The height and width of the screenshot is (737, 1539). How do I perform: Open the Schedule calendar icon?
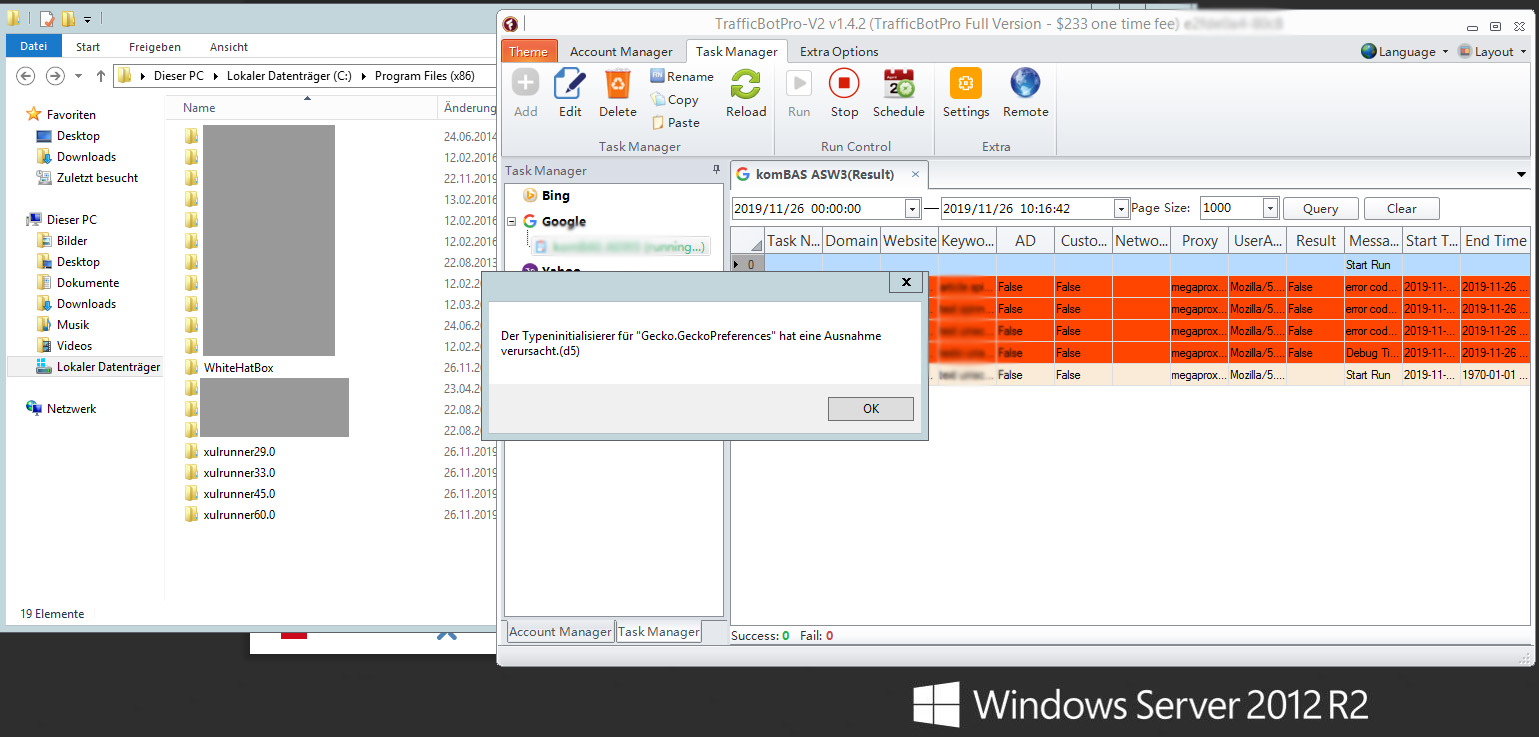click(899, 83)
